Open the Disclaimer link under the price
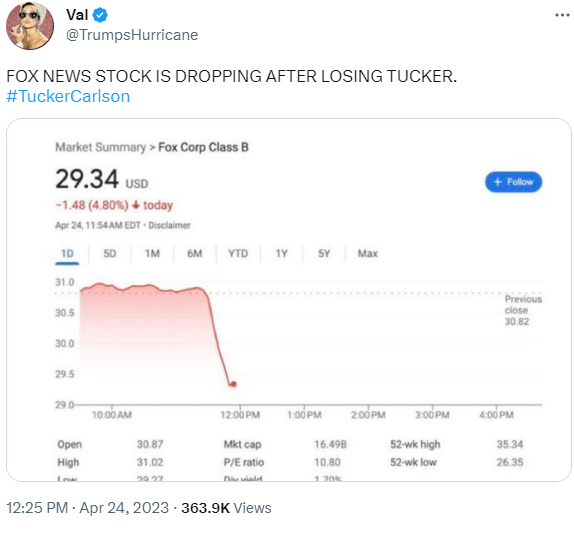Viewport: 574px width, 534px height. click(x=169, y=225)
